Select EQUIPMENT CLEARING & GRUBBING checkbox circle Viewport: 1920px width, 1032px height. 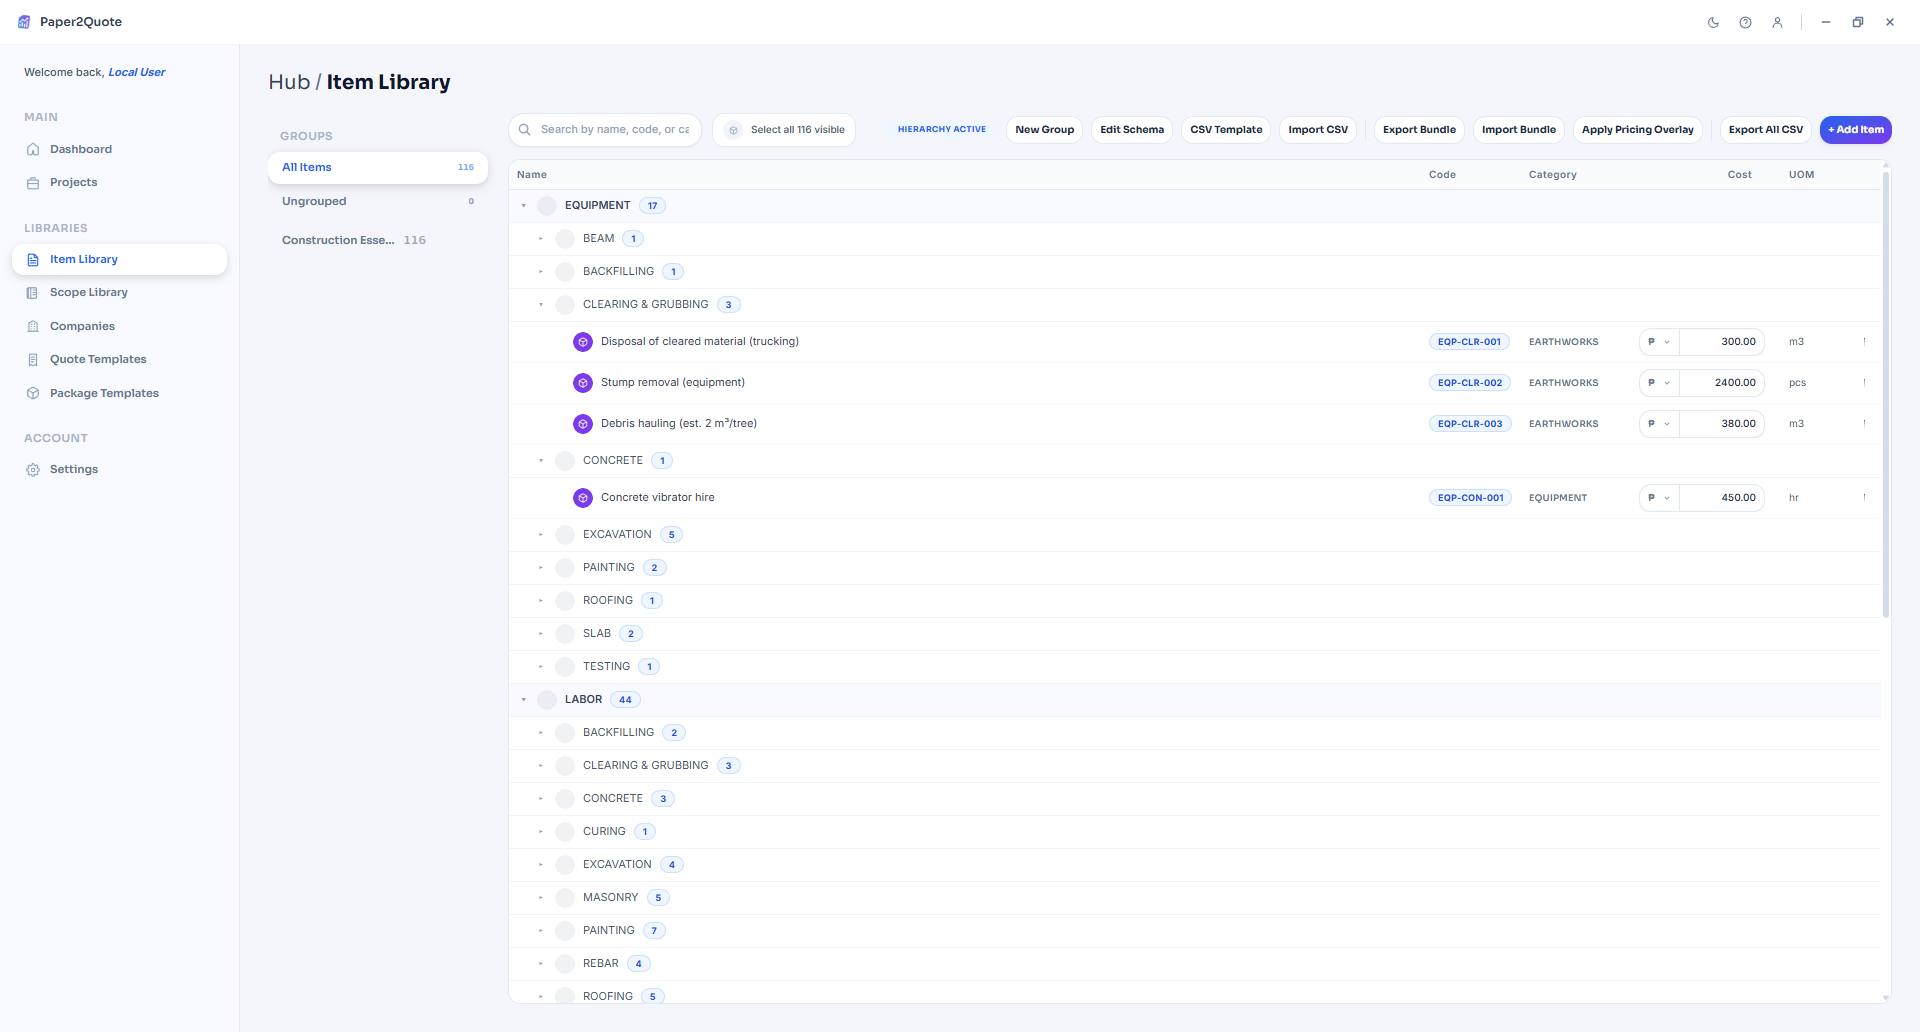pyautogui.click(x=565, y=305)
